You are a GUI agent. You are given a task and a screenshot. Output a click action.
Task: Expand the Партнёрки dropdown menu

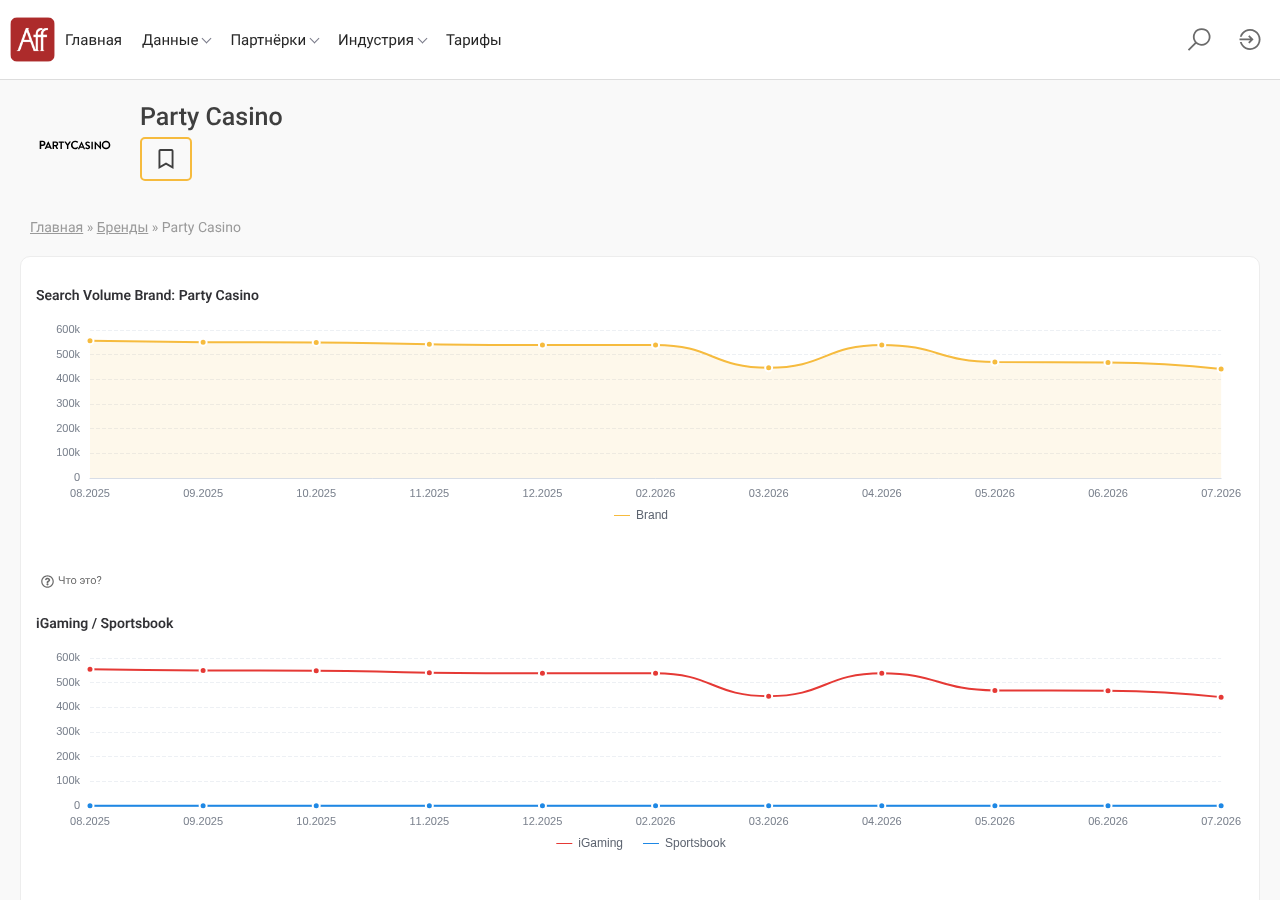(275, 40)
